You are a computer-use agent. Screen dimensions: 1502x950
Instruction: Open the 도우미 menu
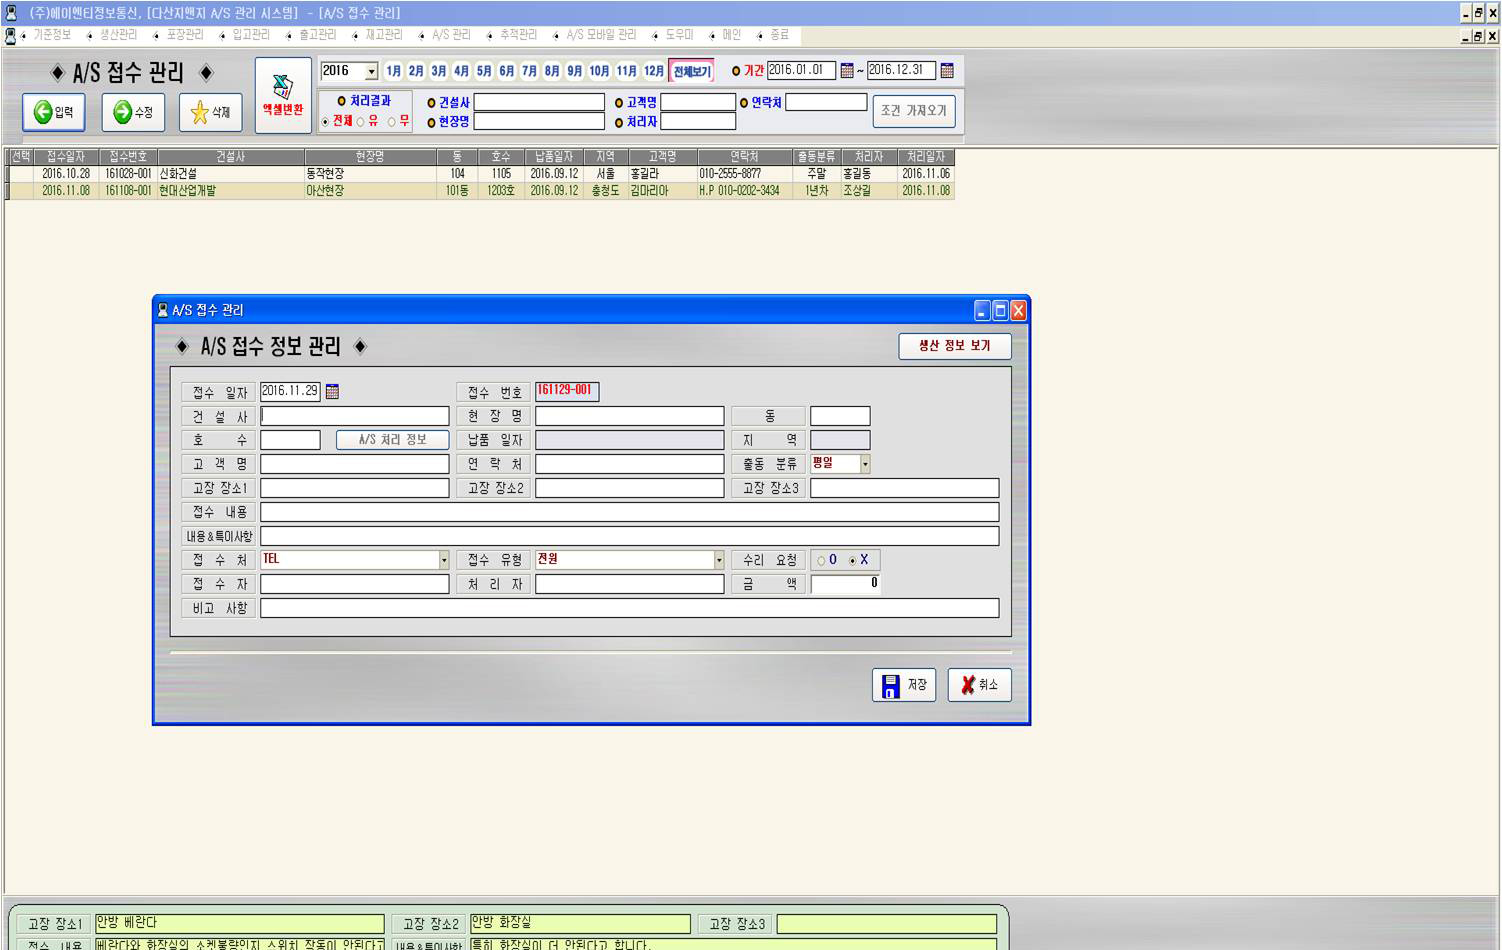679,35
